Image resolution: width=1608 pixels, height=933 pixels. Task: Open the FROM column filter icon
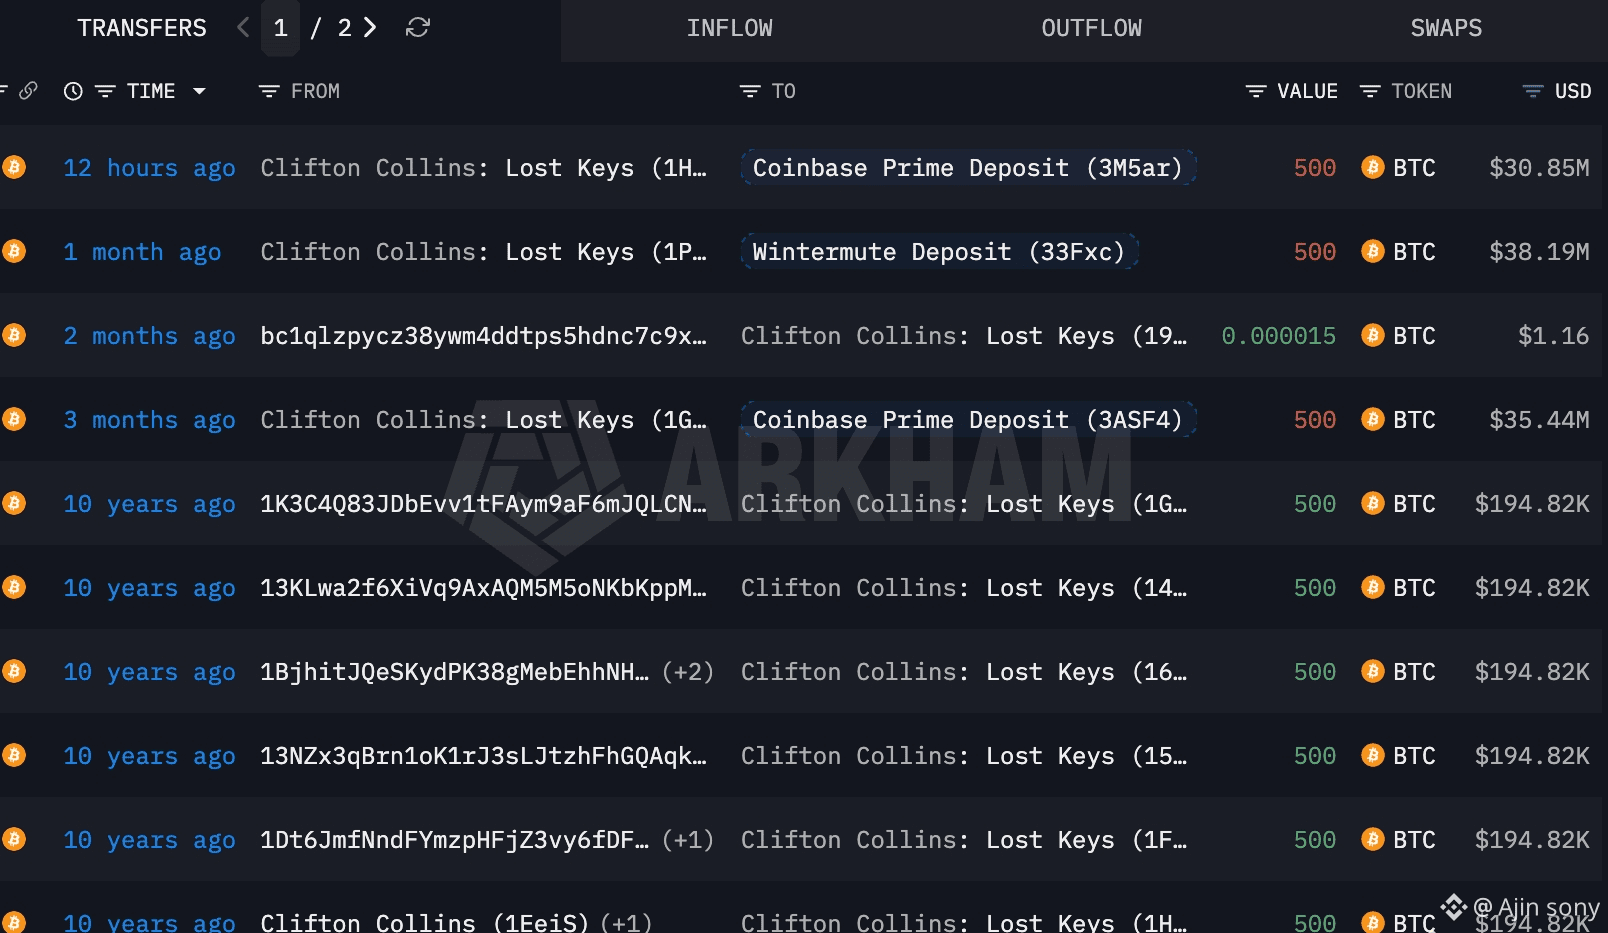pyautogui.click(x=269, y=91)
